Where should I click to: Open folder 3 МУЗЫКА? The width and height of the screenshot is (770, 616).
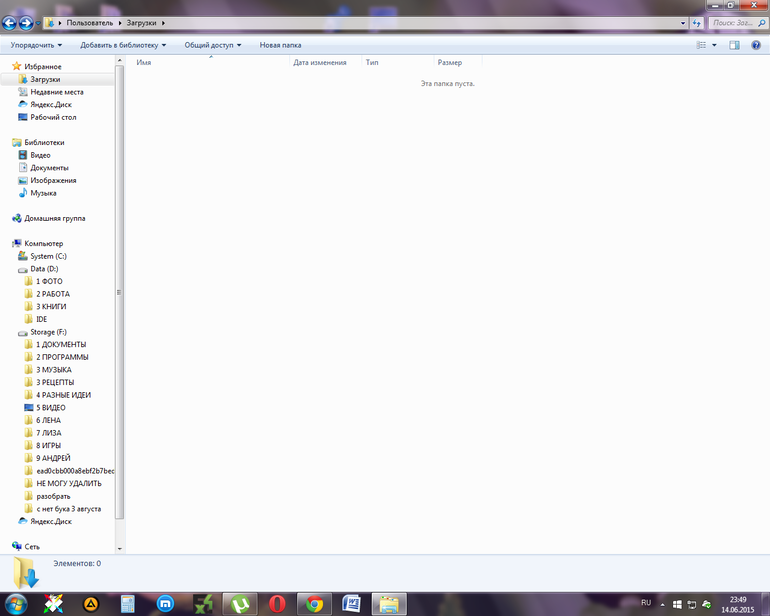click(54, 370)
